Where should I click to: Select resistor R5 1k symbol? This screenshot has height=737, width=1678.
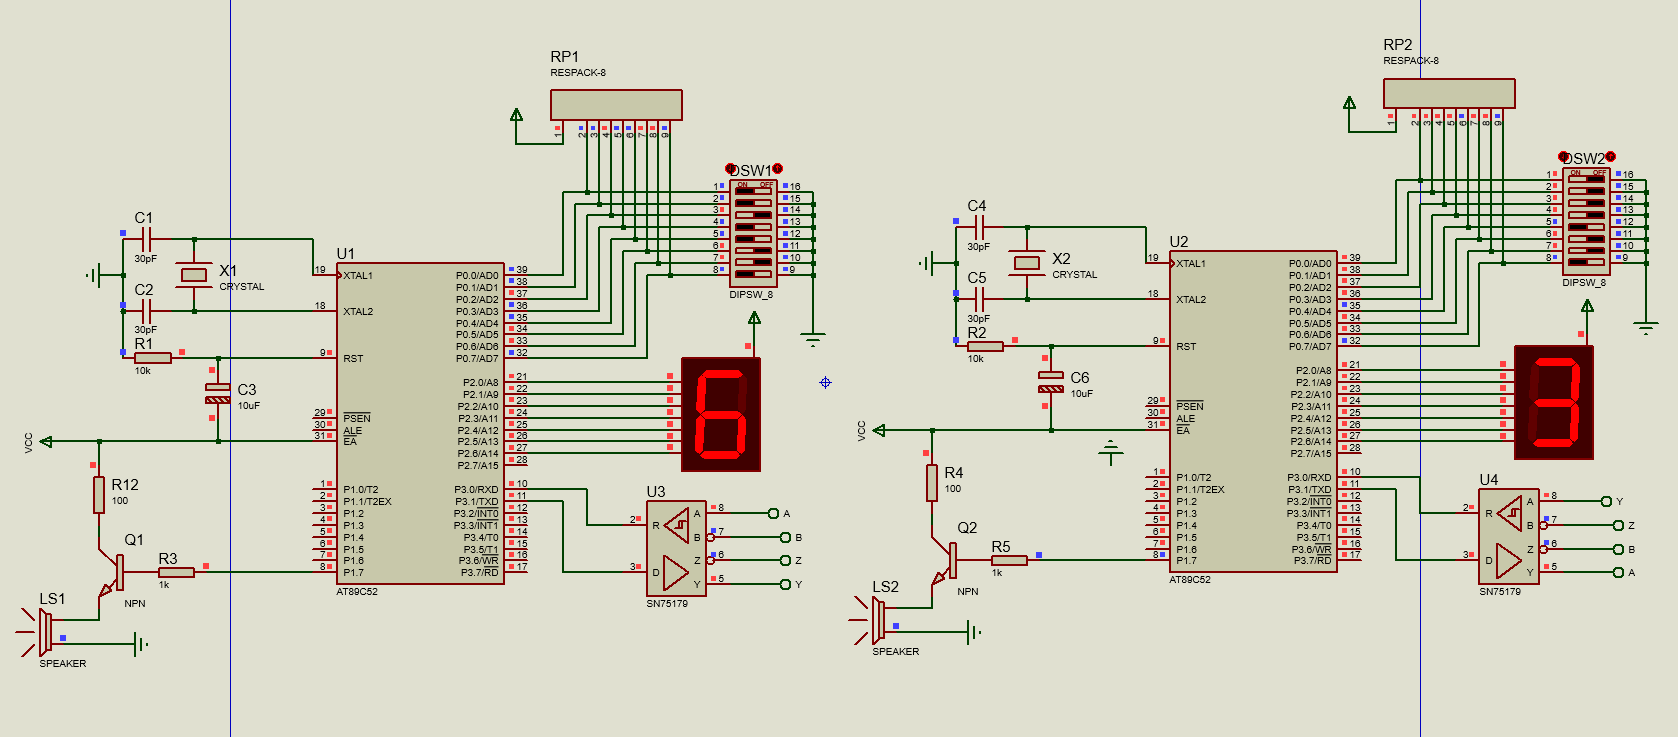click(x=1009, y=560)
